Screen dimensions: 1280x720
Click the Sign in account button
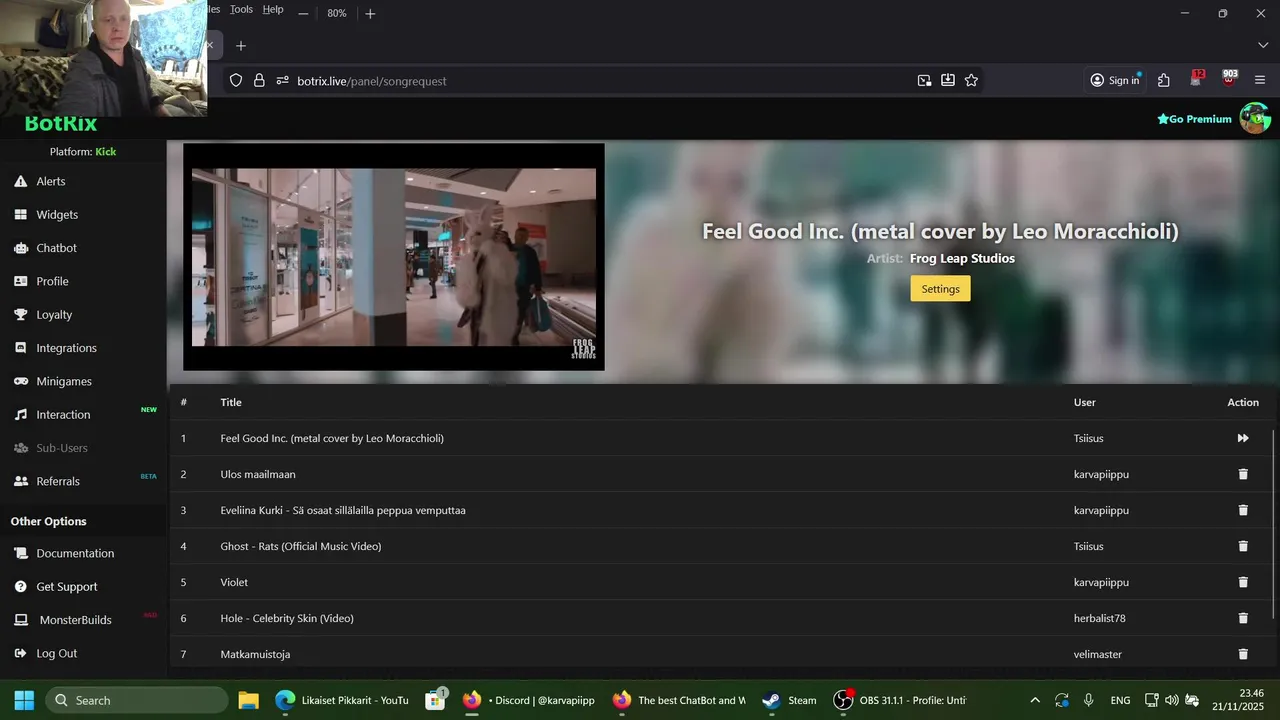pyautogui.click(x=1114, y=81)
